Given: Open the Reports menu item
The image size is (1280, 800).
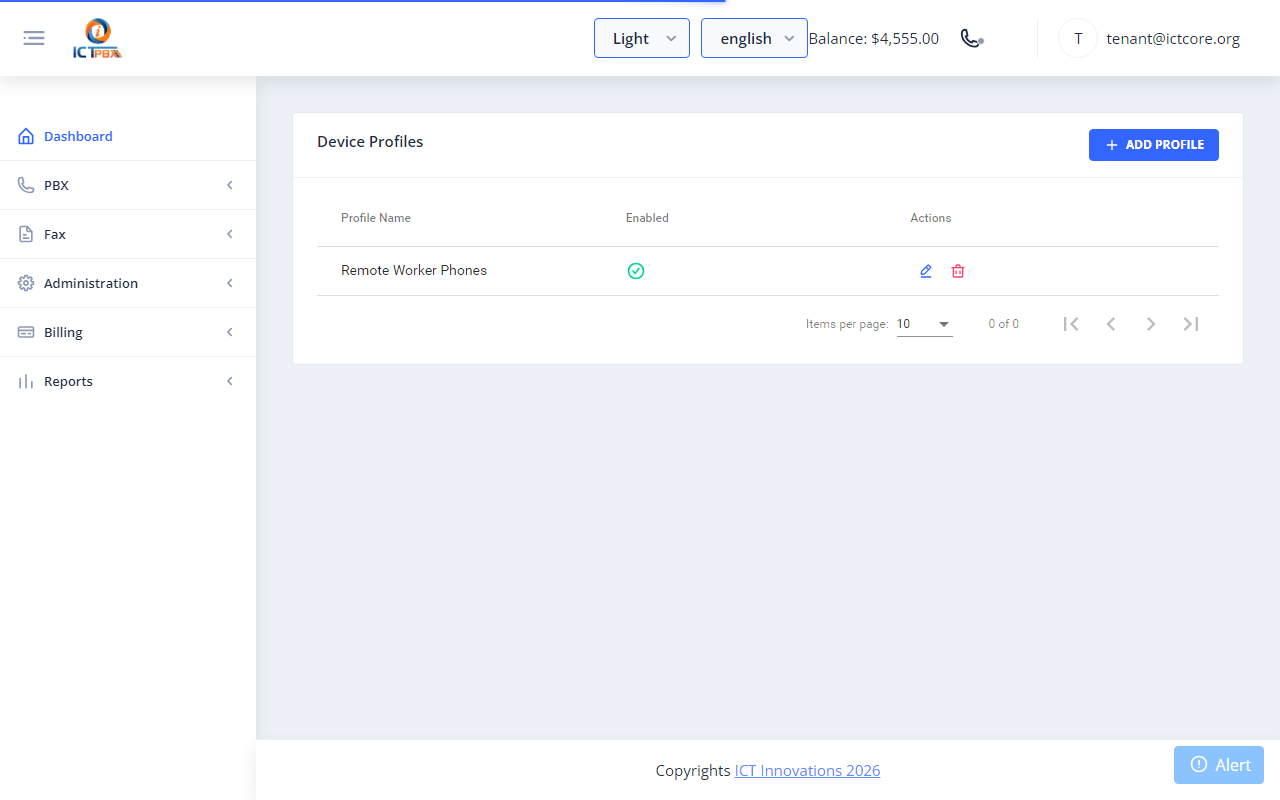Looking at the screenshot, I should tap(128, 381).
